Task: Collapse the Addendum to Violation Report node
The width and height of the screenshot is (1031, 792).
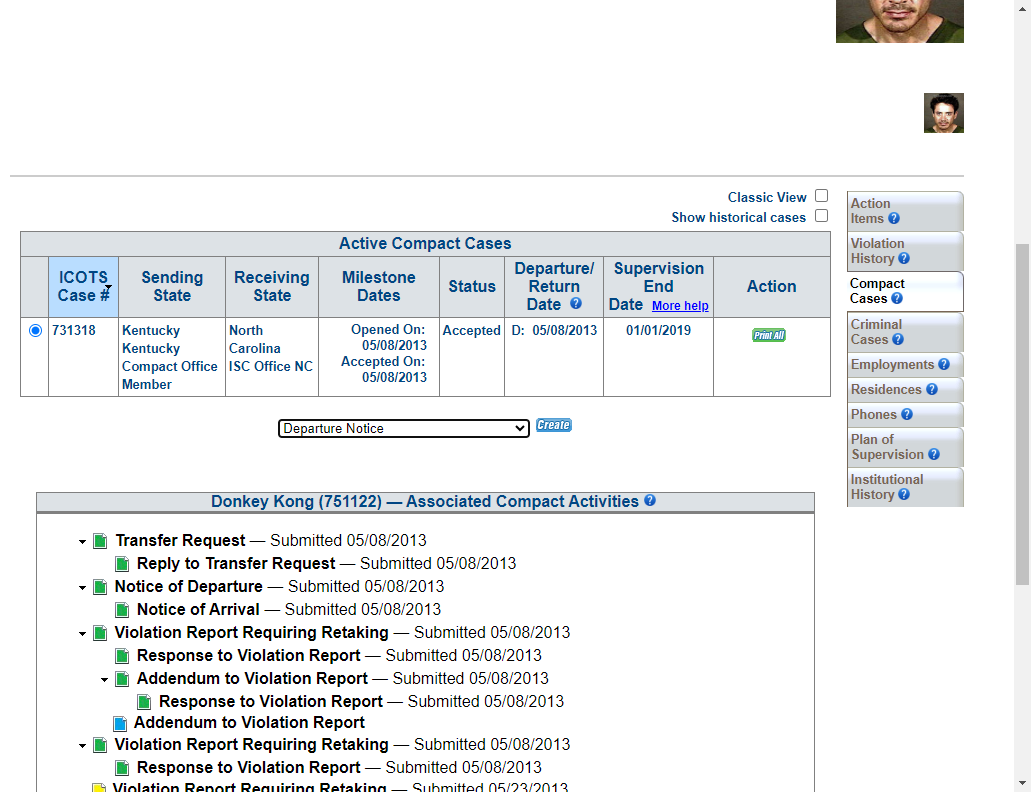Action: tap(105, 680)
